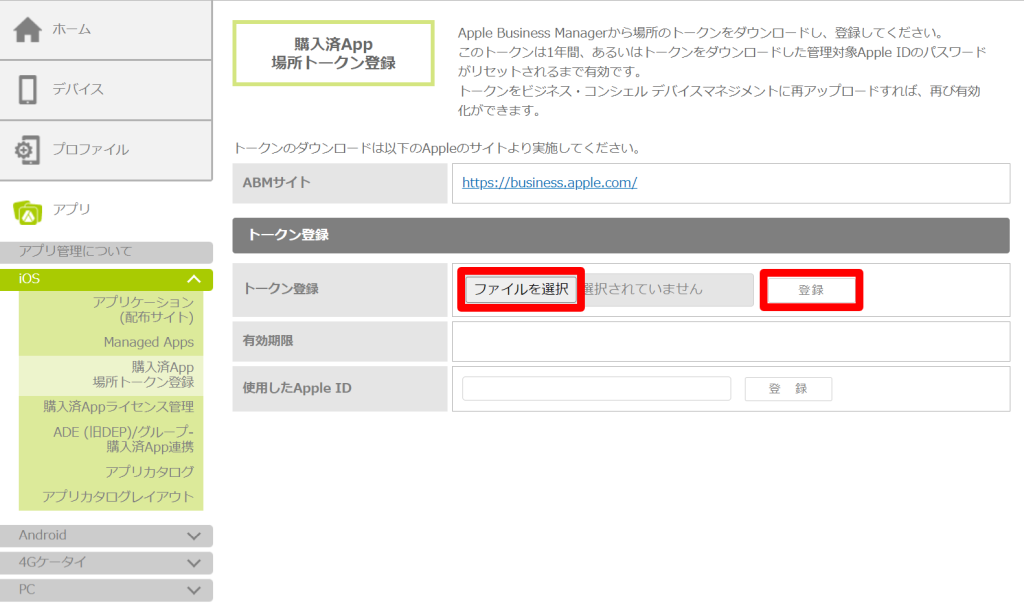Click the Device smartphone icon
1024x604 pixels.
pos(27,90)
